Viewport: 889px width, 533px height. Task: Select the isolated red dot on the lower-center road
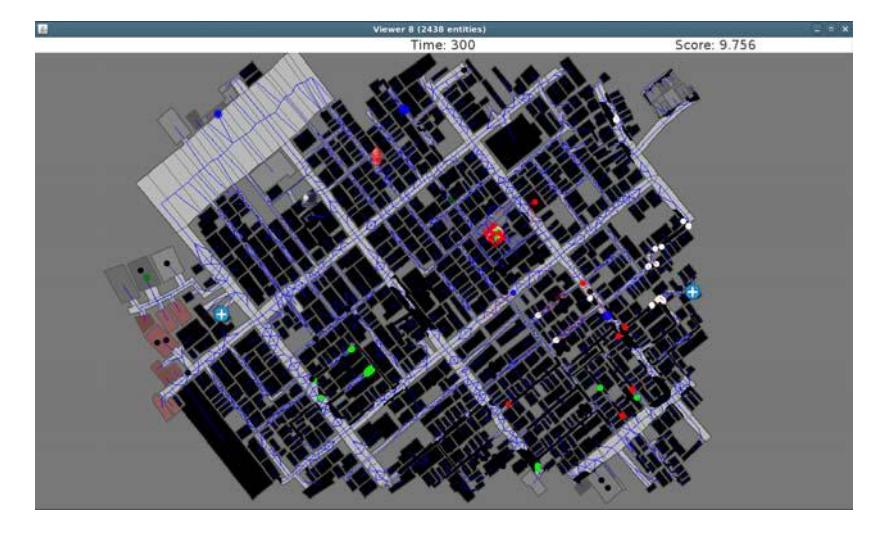pyautogui.click(x=508, y=404)
